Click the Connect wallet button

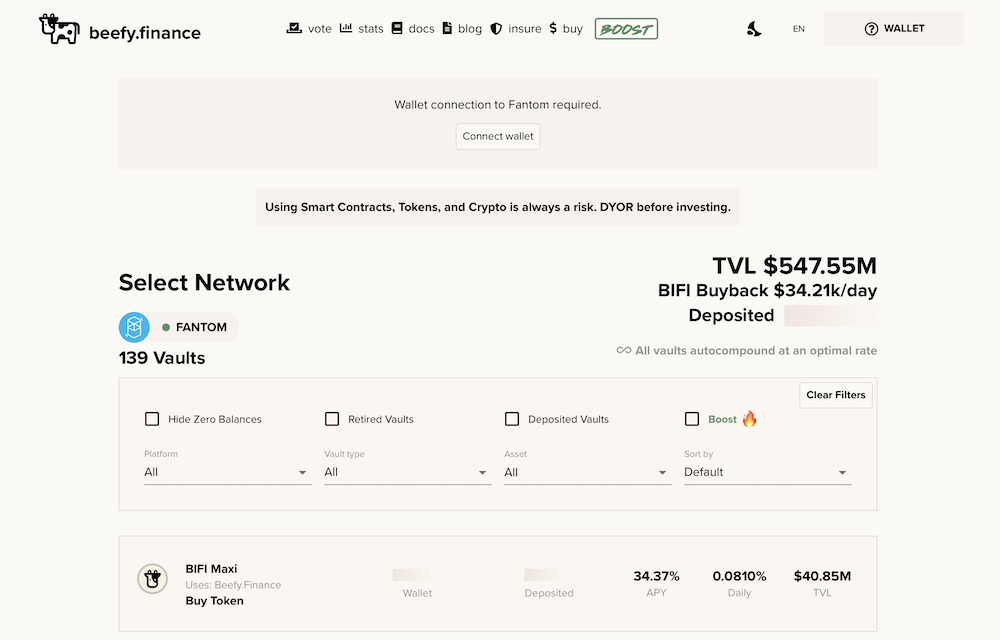click(498, 136)
